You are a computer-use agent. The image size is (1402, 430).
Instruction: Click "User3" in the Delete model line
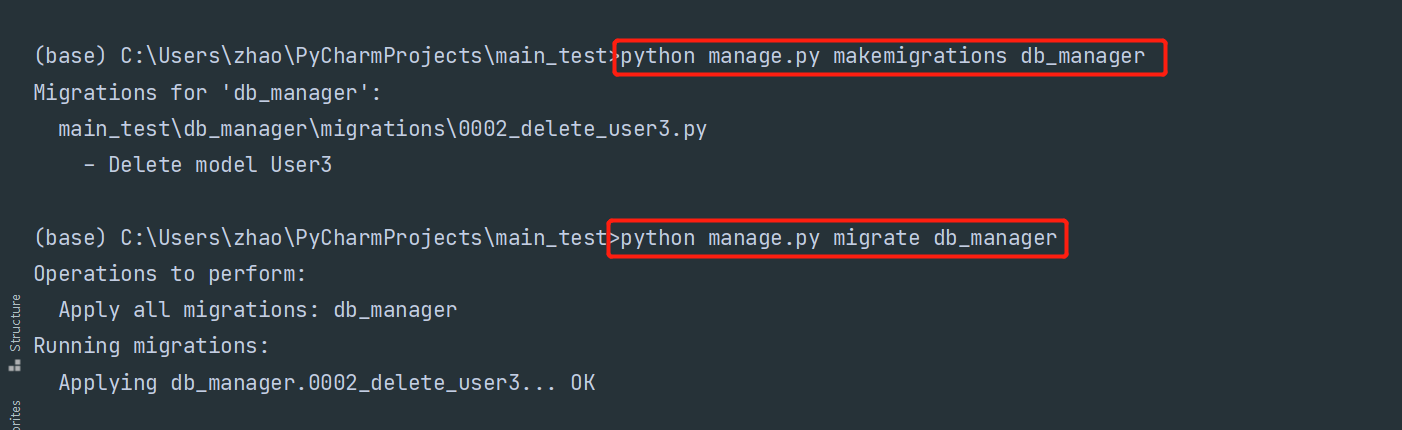click(x=301, y=165)
